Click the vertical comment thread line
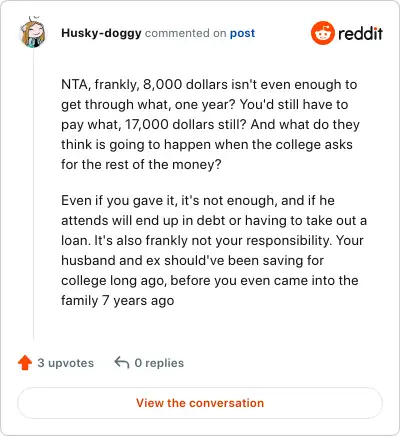The height and width of the screenshot is (436, 400). pos(33,194)
